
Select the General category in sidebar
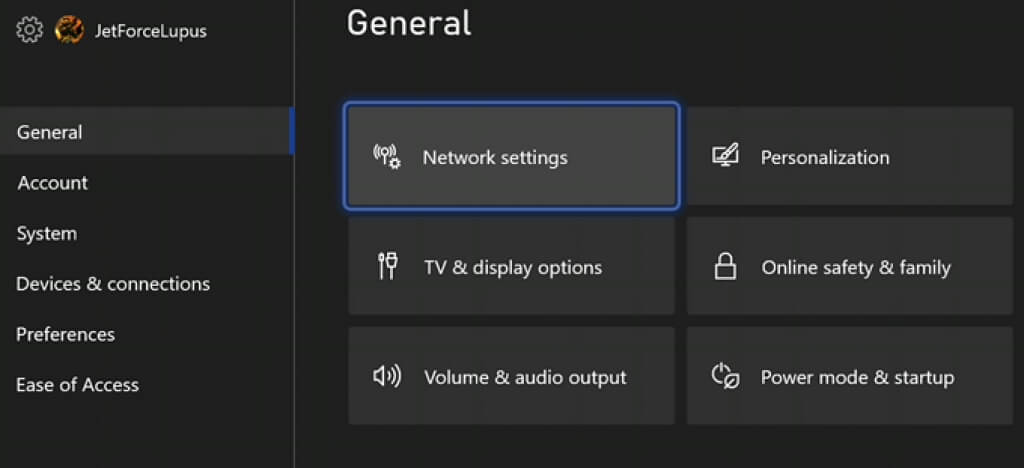coord(50,132)
